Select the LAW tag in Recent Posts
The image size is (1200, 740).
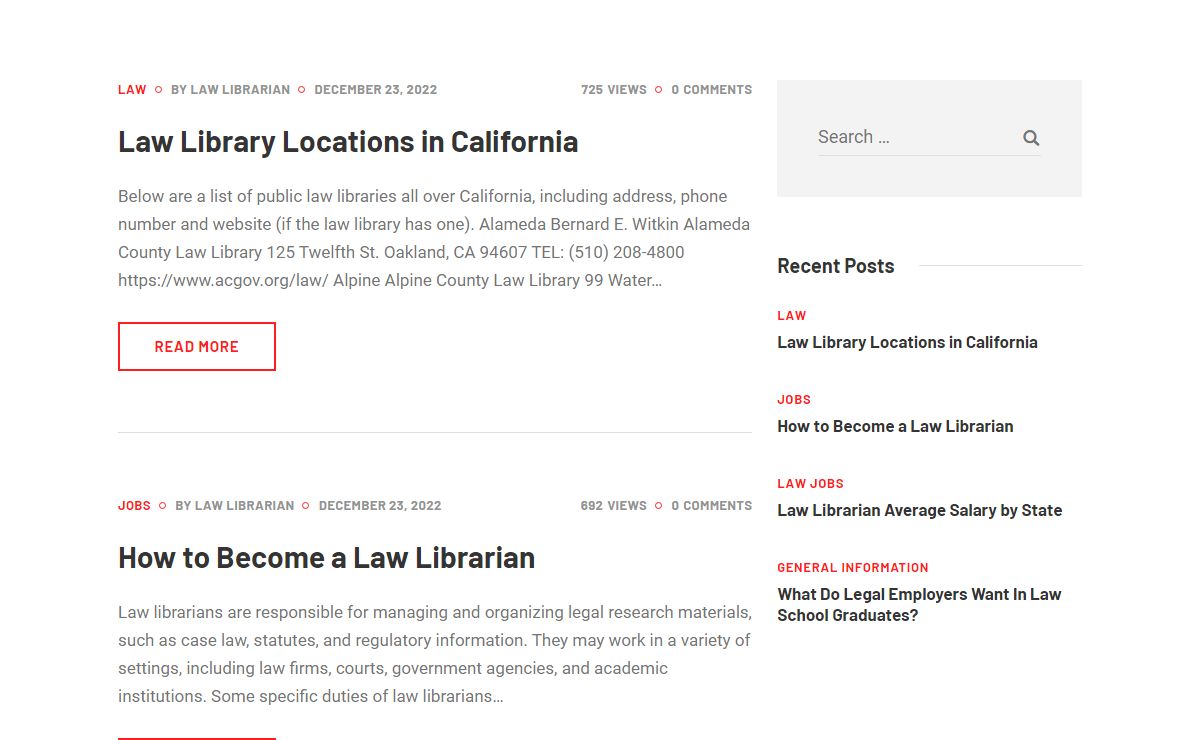click(x=791, y=315)
